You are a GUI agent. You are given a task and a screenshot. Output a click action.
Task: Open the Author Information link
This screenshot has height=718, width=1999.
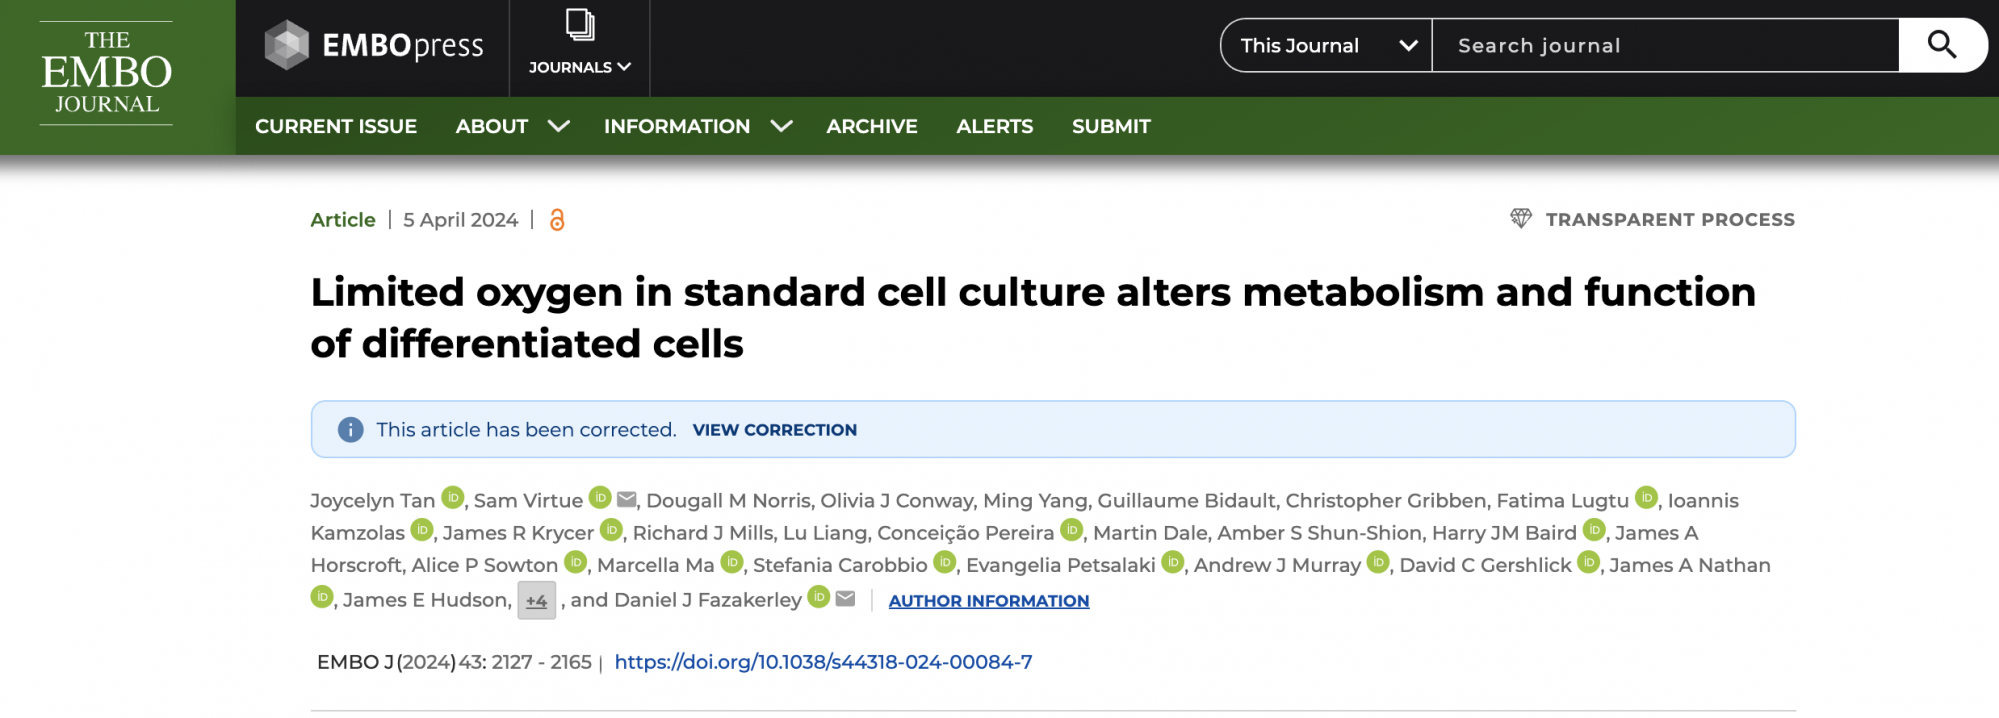click(x=988, y=601)
